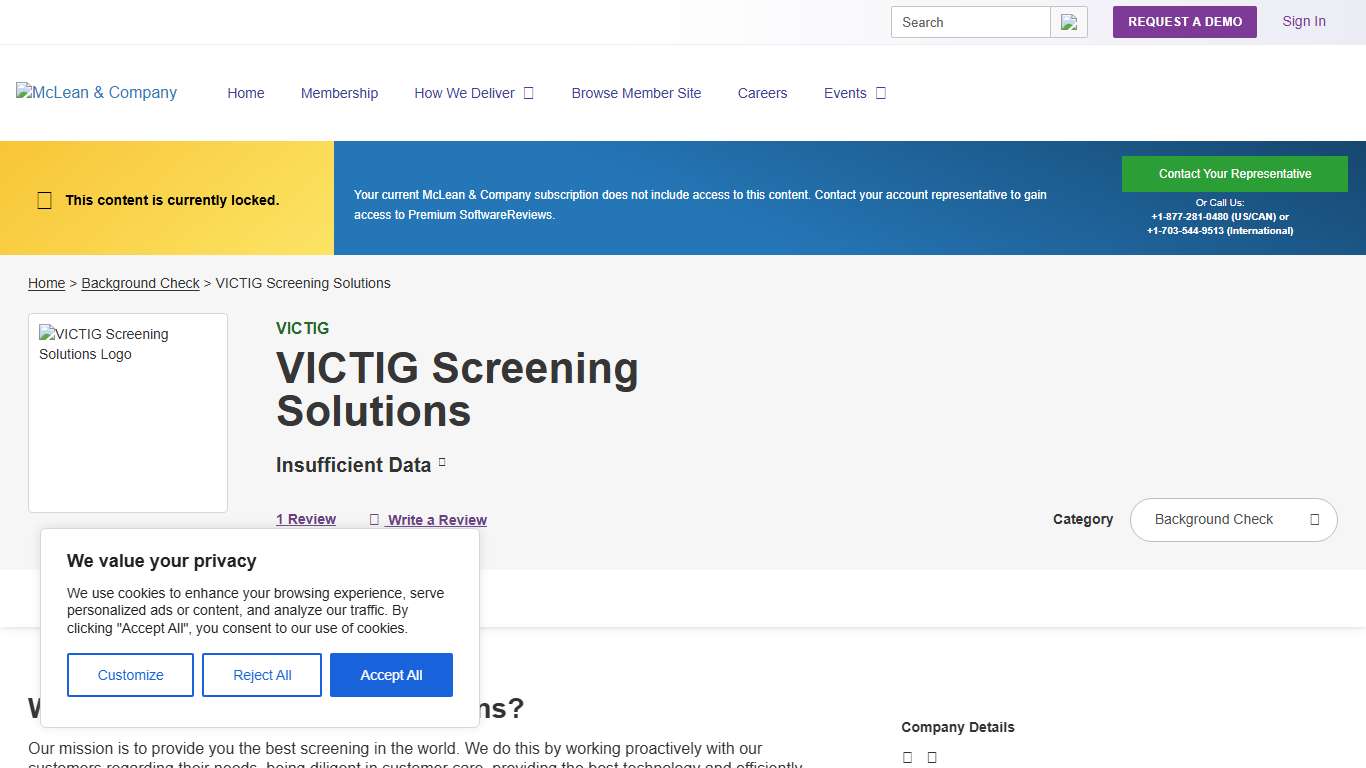Image resolution: width=1366 pixels, height=768 pixels.
Task: Go to Browse Member Site
Action: click(636, 92)
